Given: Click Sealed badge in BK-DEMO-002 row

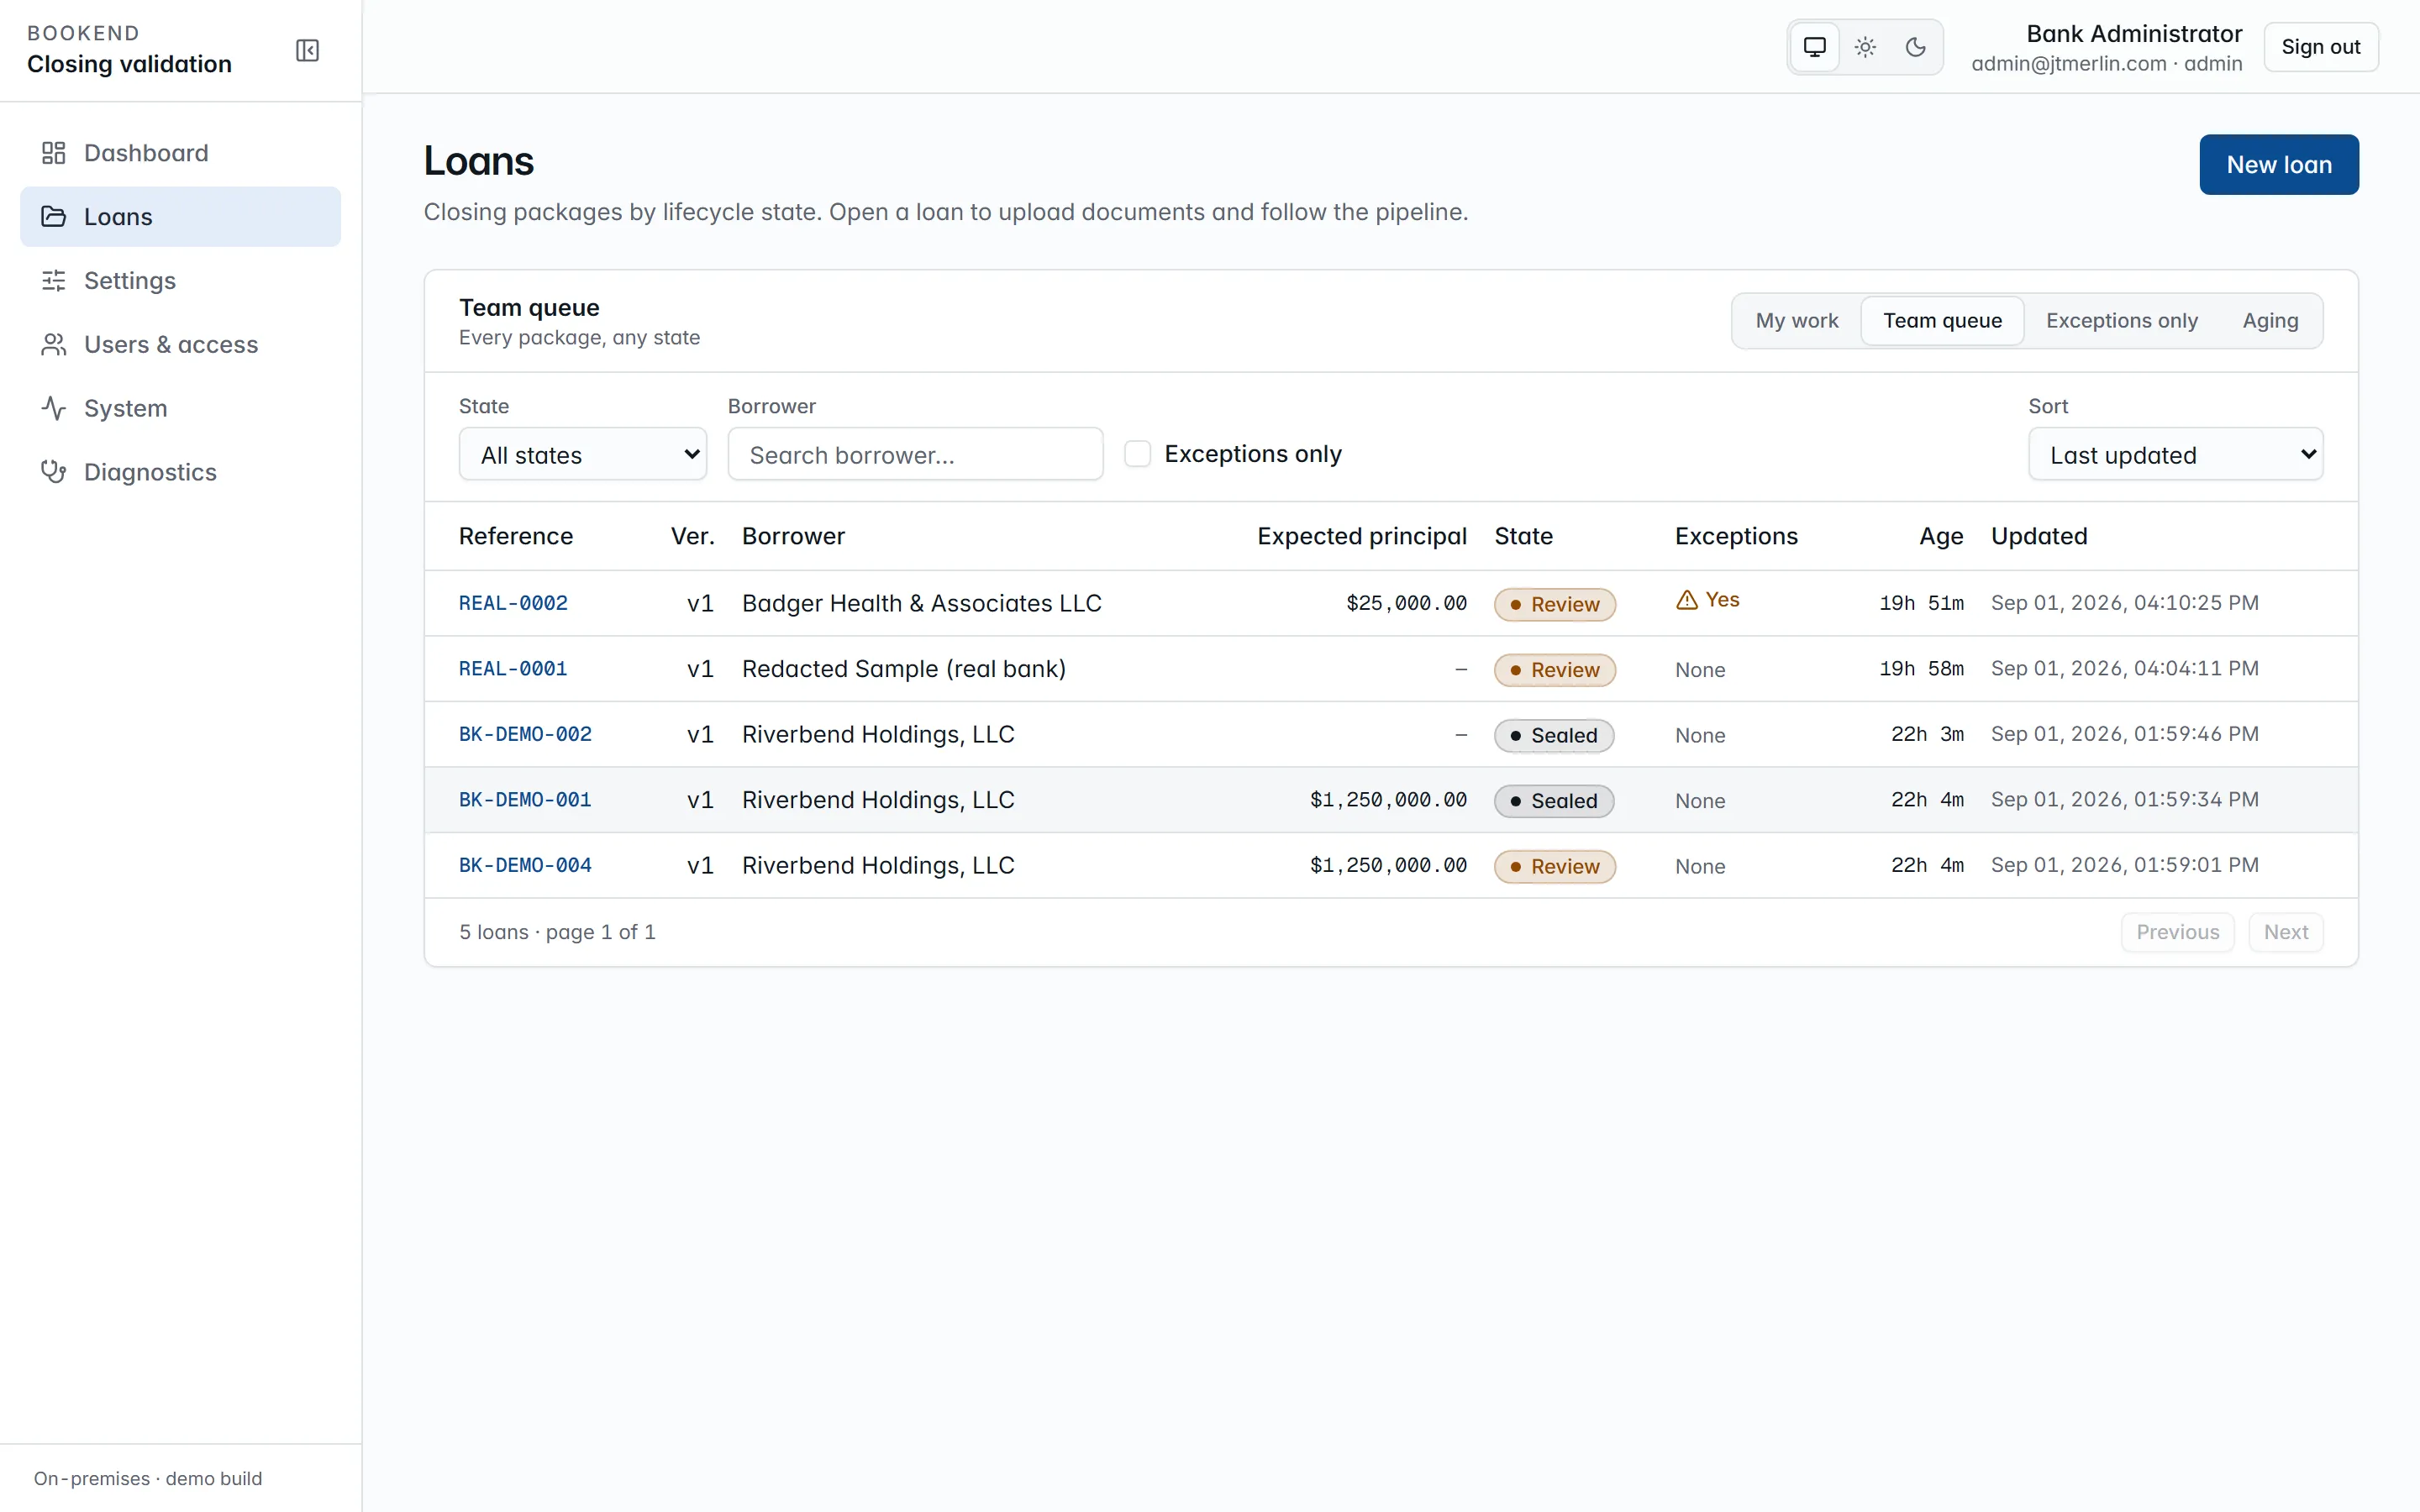Looking at the screenshot, I should point(1554,736).
